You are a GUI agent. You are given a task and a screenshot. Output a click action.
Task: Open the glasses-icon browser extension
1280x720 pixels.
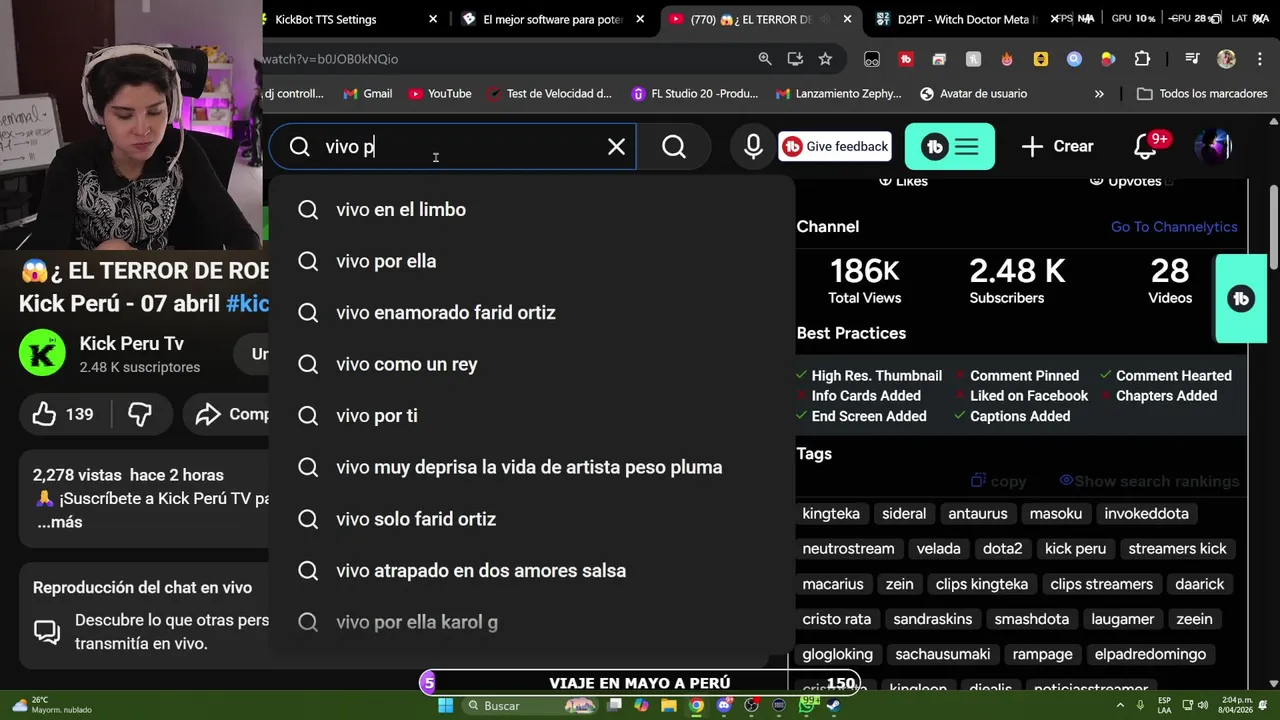872,59
